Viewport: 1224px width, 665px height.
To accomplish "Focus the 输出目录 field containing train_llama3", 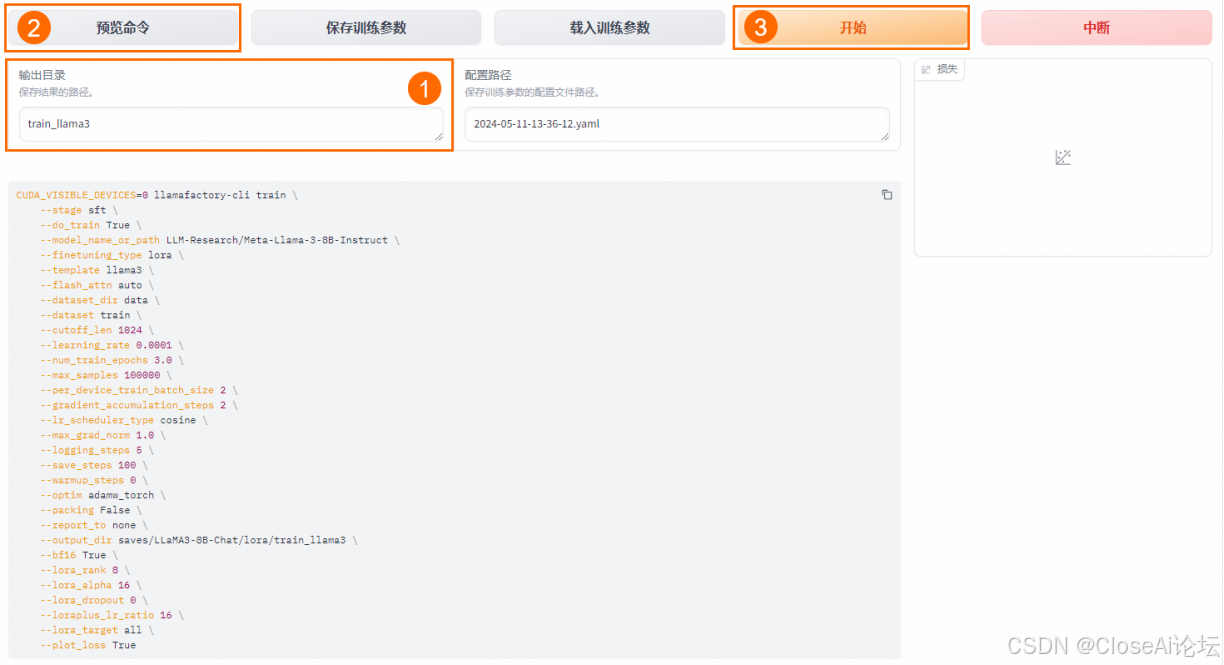I will click(231, 124).
